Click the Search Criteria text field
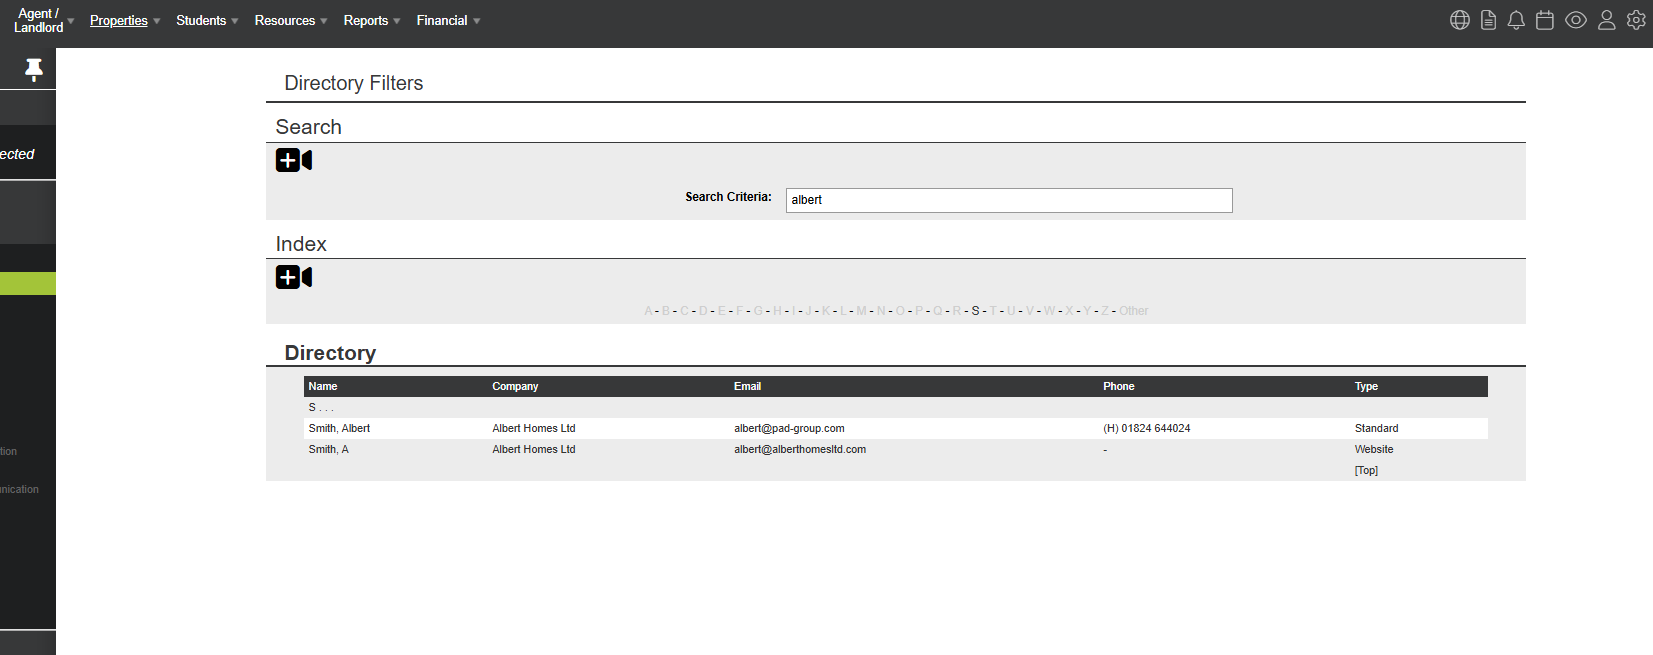 click(x=1008, y=200)
